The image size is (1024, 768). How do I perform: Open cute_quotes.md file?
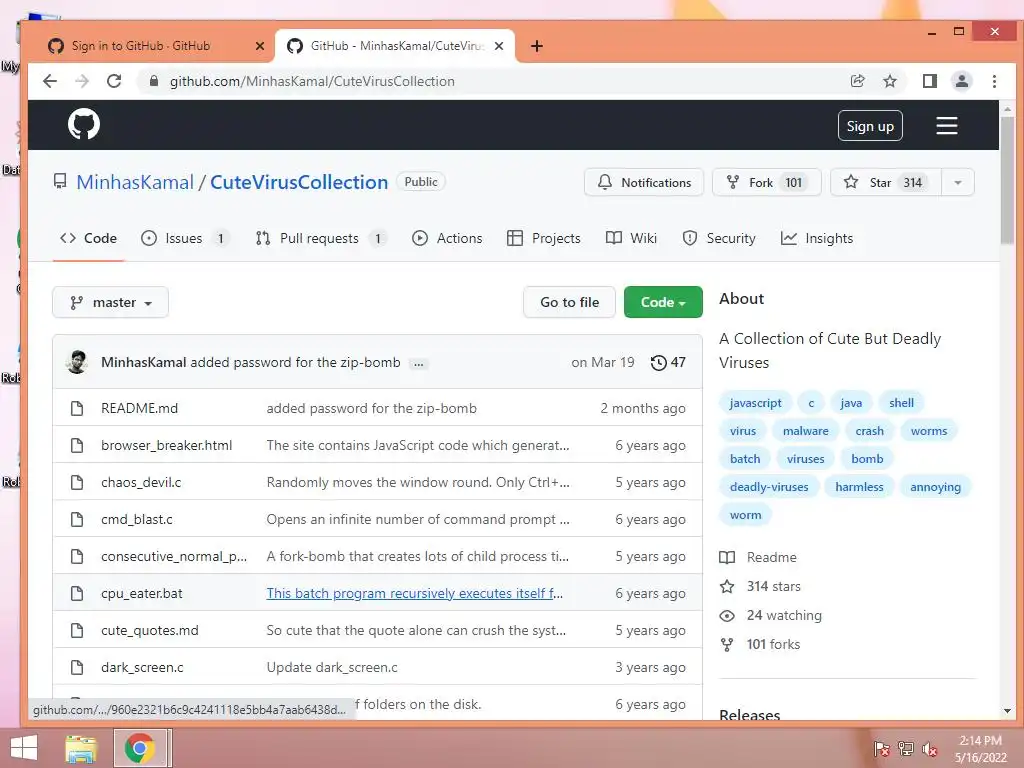pyautogui.click(x=150, y=630)
